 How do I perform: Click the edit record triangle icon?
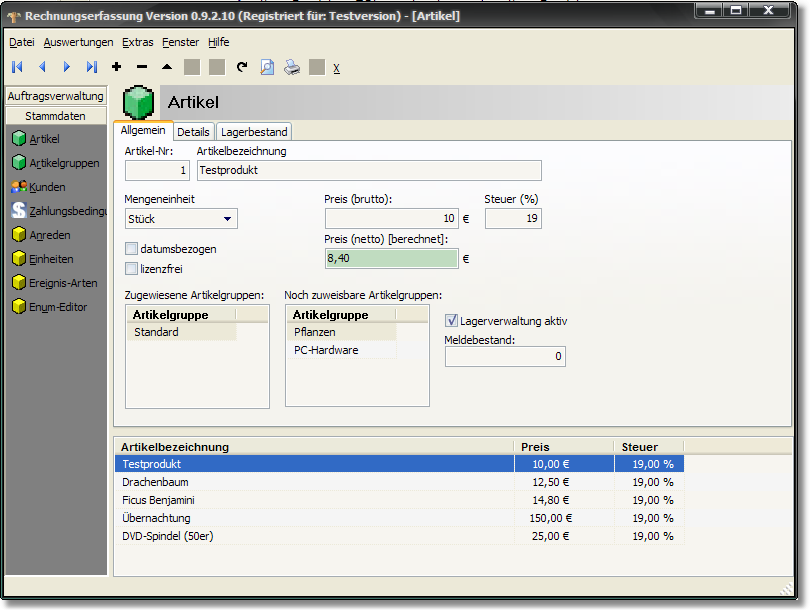167,67
